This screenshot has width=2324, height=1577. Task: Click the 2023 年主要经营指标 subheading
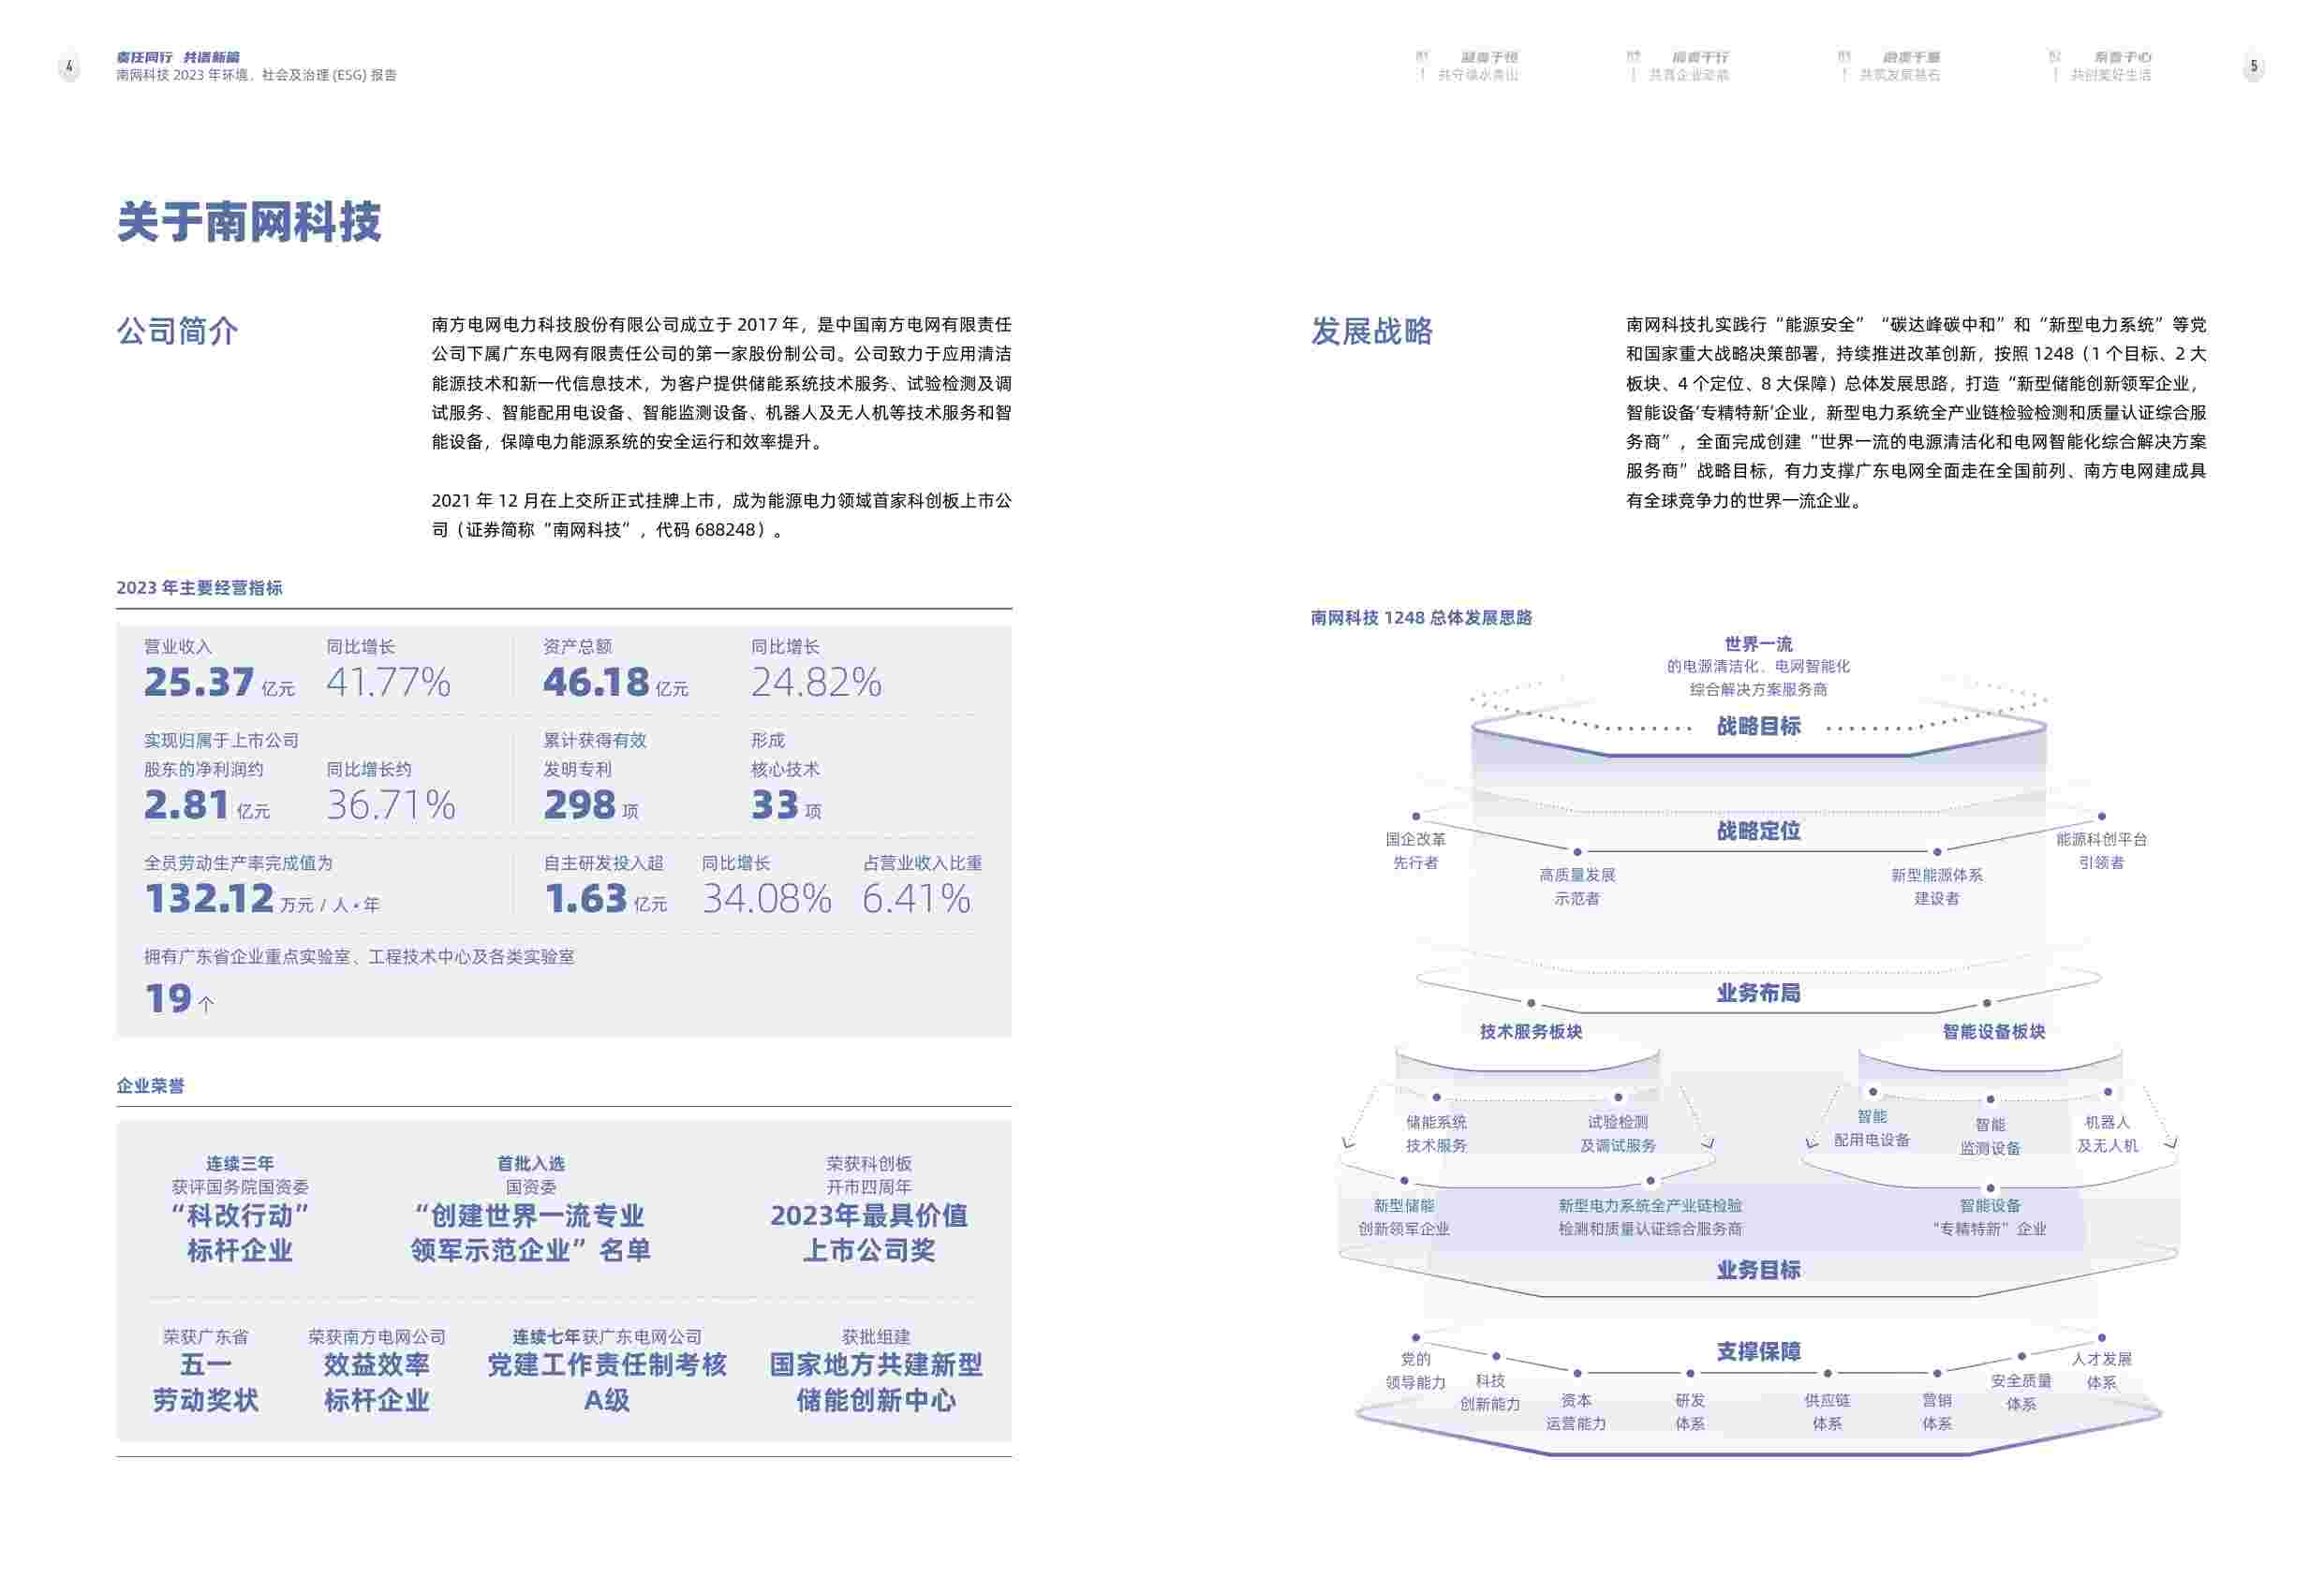(199, 588)
